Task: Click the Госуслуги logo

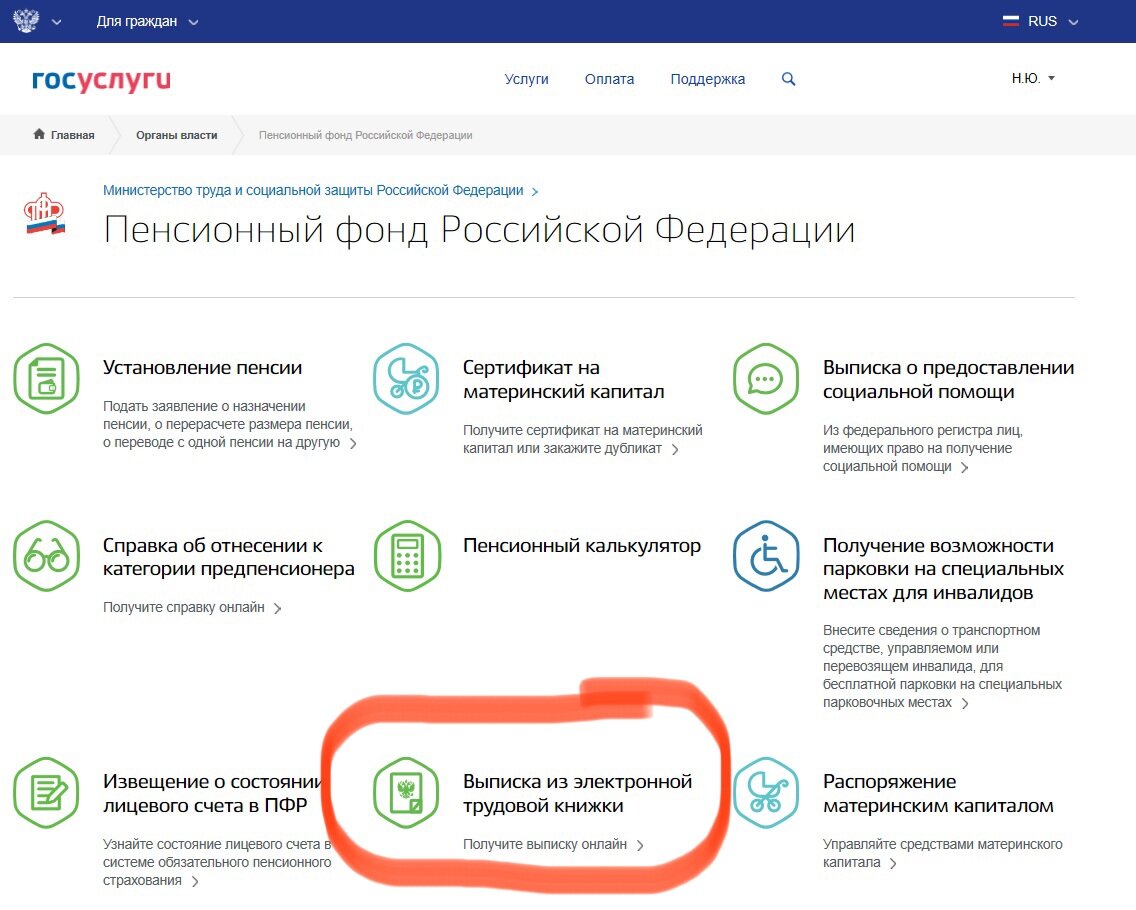Action: coord(101,80)
